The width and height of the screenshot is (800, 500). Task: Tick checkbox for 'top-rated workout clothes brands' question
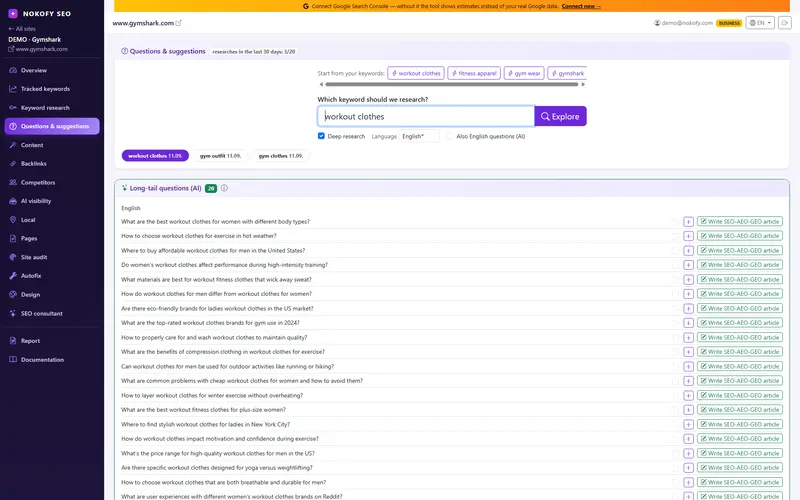[x=675, y=323]
